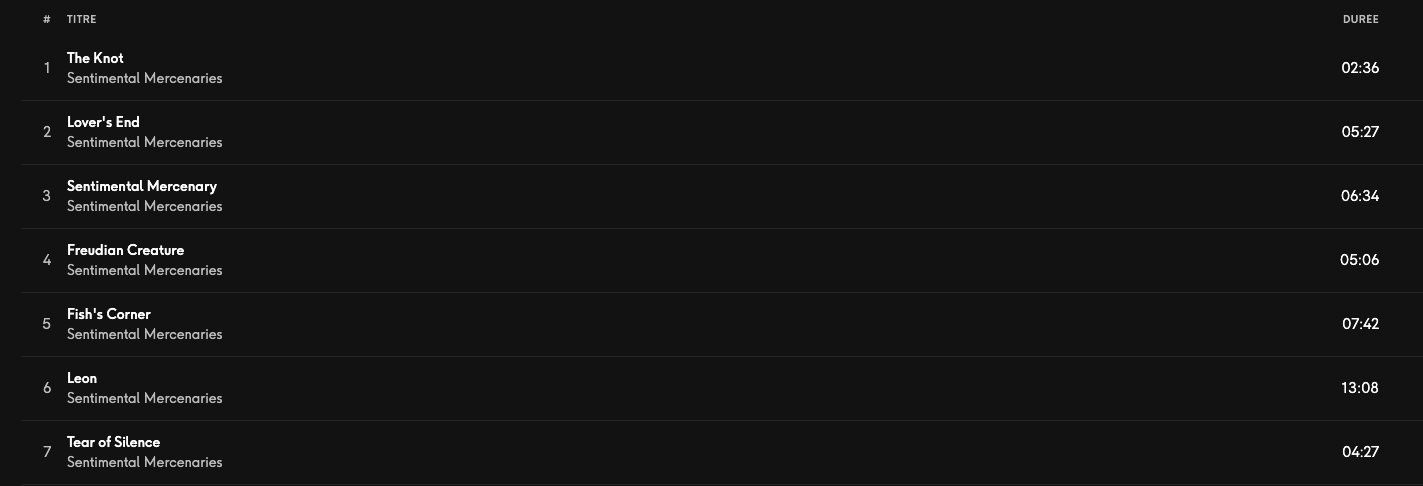Click the Freudian Creature track name

(125, 250)
